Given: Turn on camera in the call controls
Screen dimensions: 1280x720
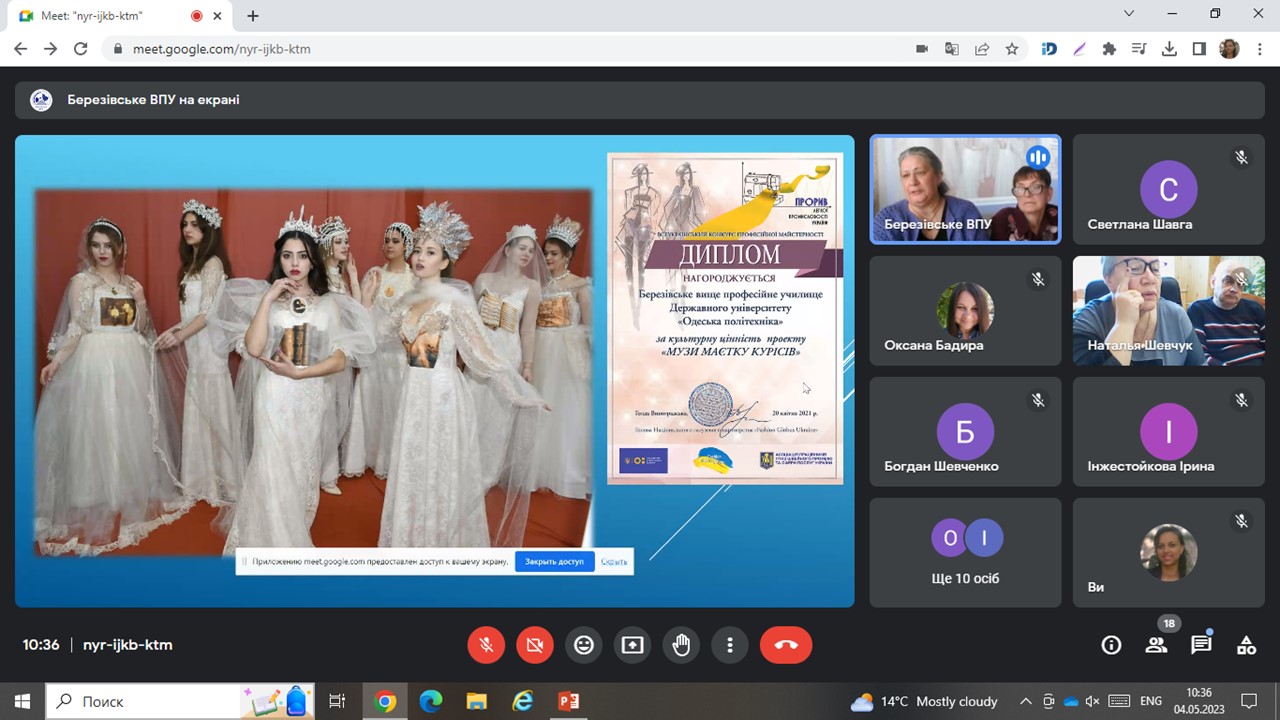Looking at the screenshot, I should [535, 645].
